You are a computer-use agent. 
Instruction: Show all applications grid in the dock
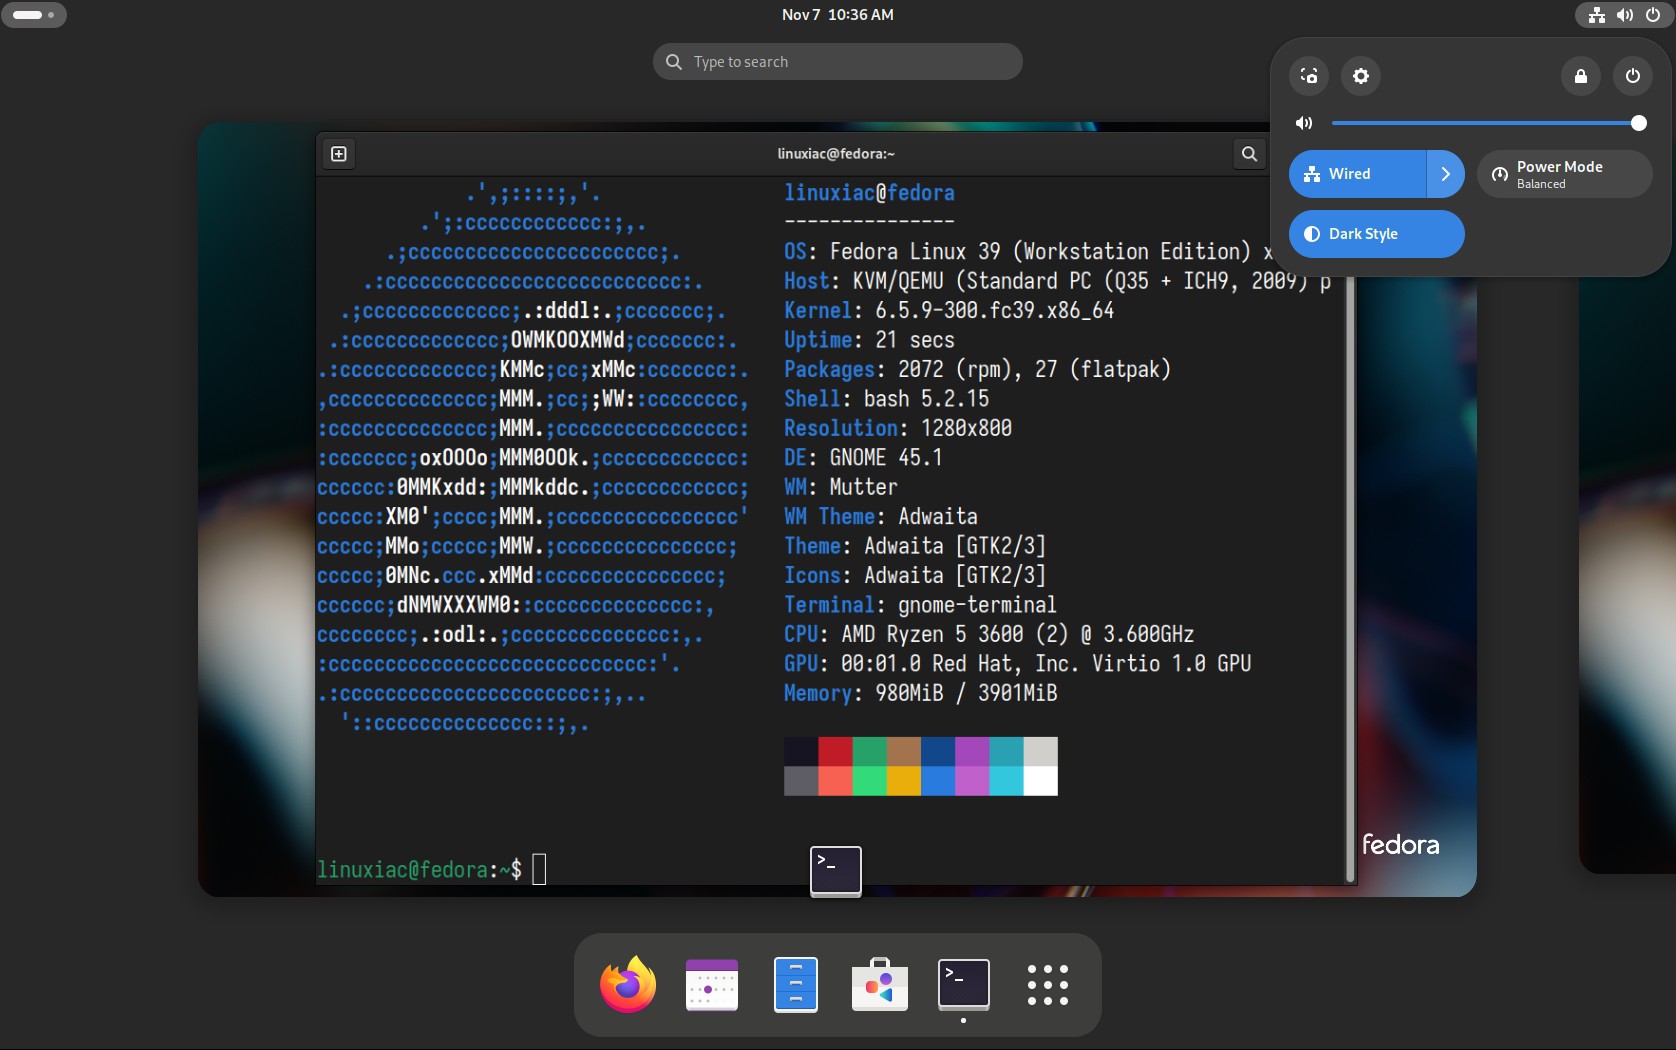click(1048, 985)
